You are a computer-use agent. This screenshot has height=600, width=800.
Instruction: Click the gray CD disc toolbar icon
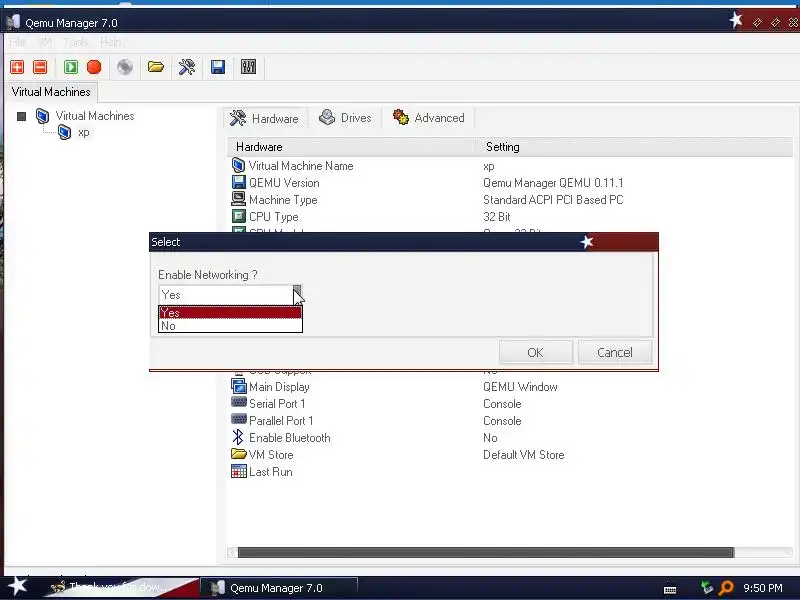124,67
